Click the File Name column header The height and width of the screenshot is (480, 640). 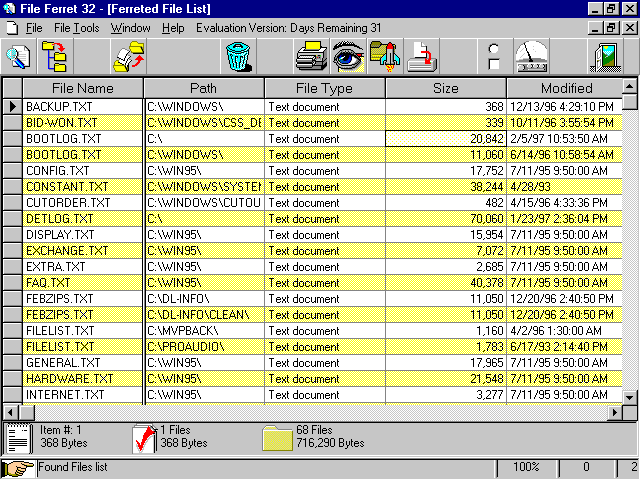tap(83, 89)
